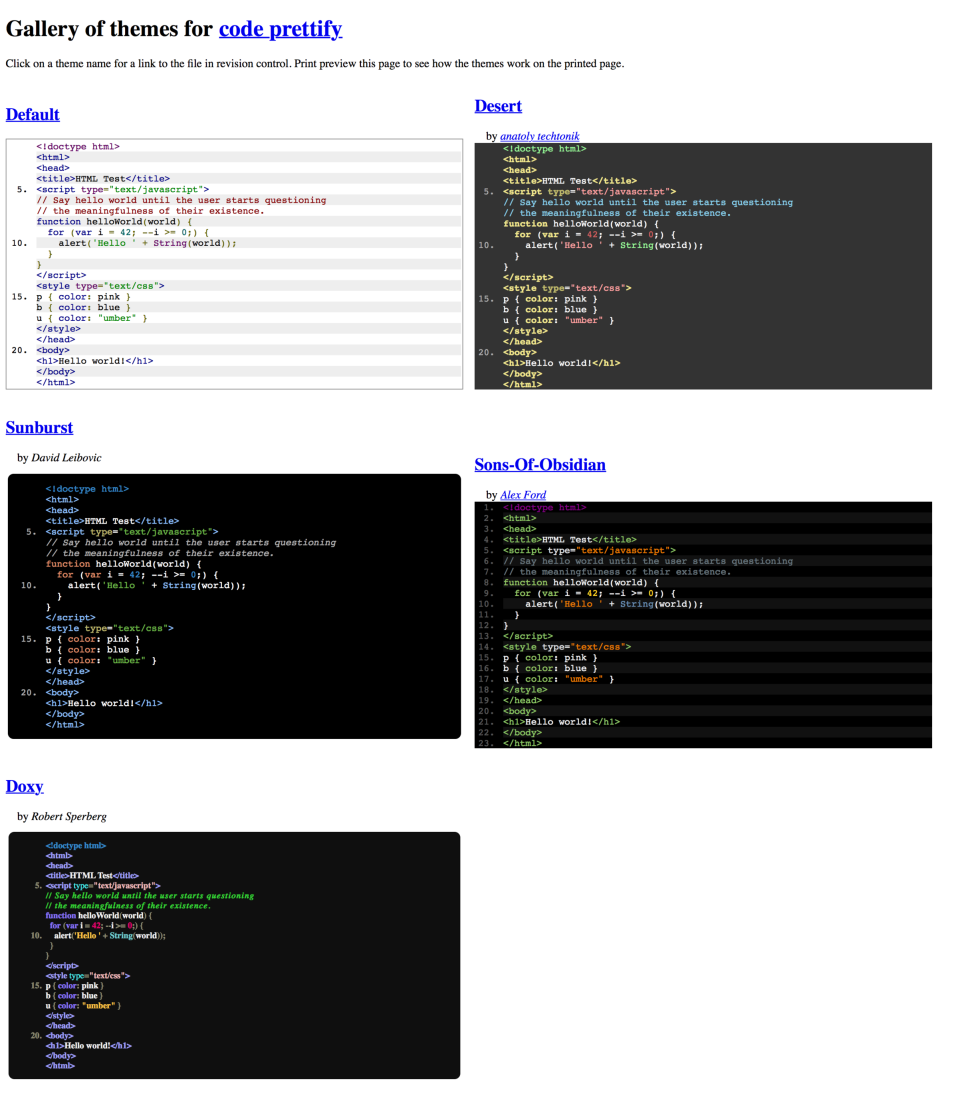Open the Default theme link
Viewport: 966px width, 1107px height.
[32, 114]
